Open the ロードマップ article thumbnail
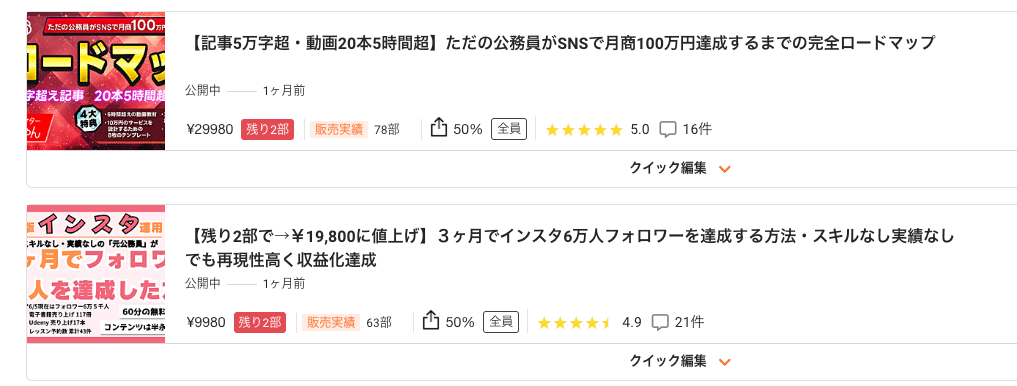 click(x=96, y=81)
